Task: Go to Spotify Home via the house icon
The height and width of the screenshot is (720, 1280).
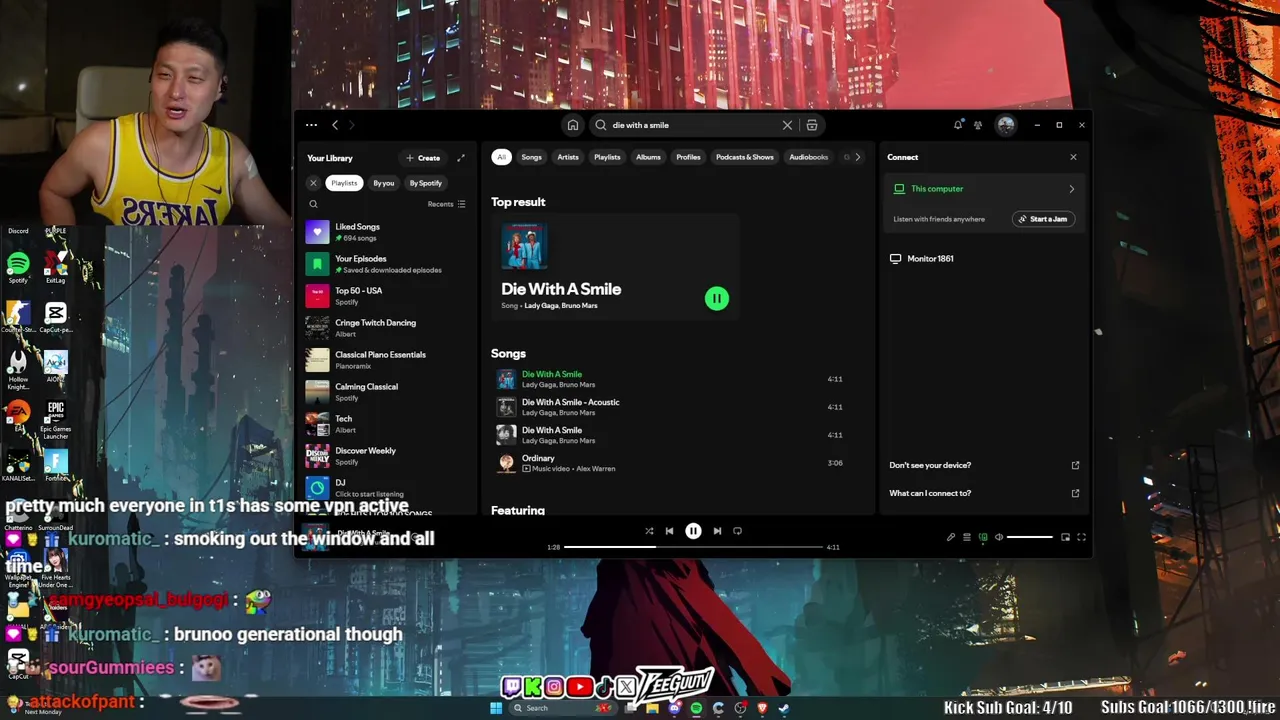Action: point(573,125)
